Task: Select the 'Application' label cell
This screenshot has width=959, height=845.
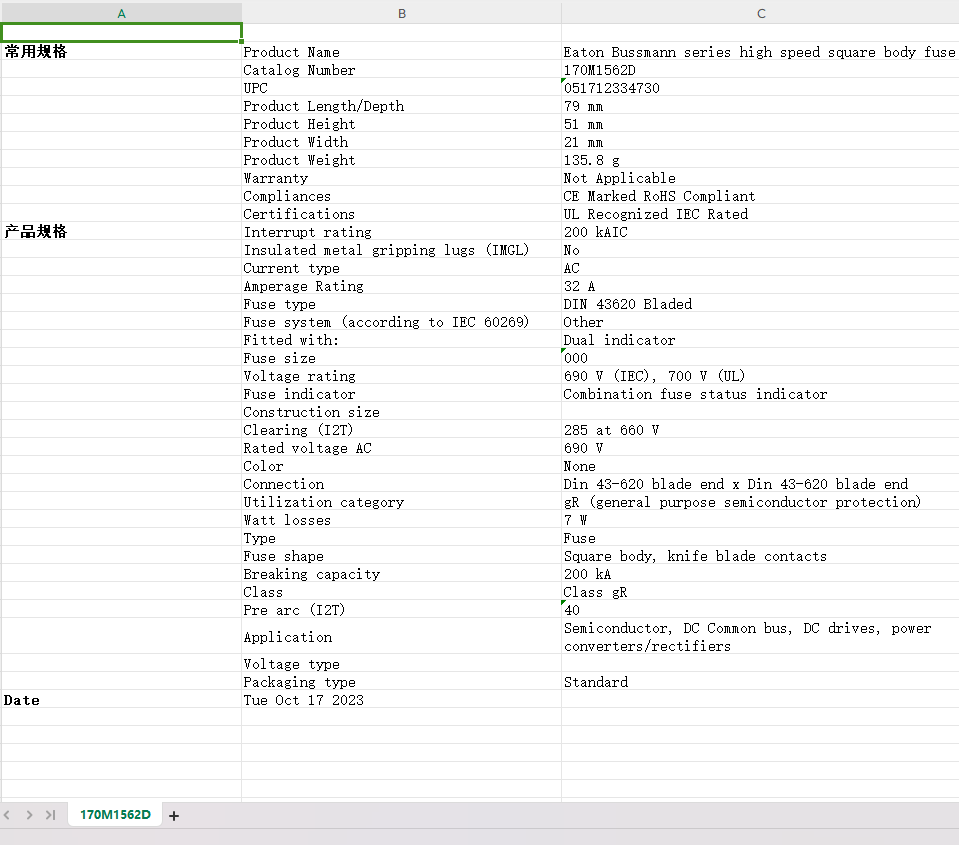Action: [x=401, y=637]
